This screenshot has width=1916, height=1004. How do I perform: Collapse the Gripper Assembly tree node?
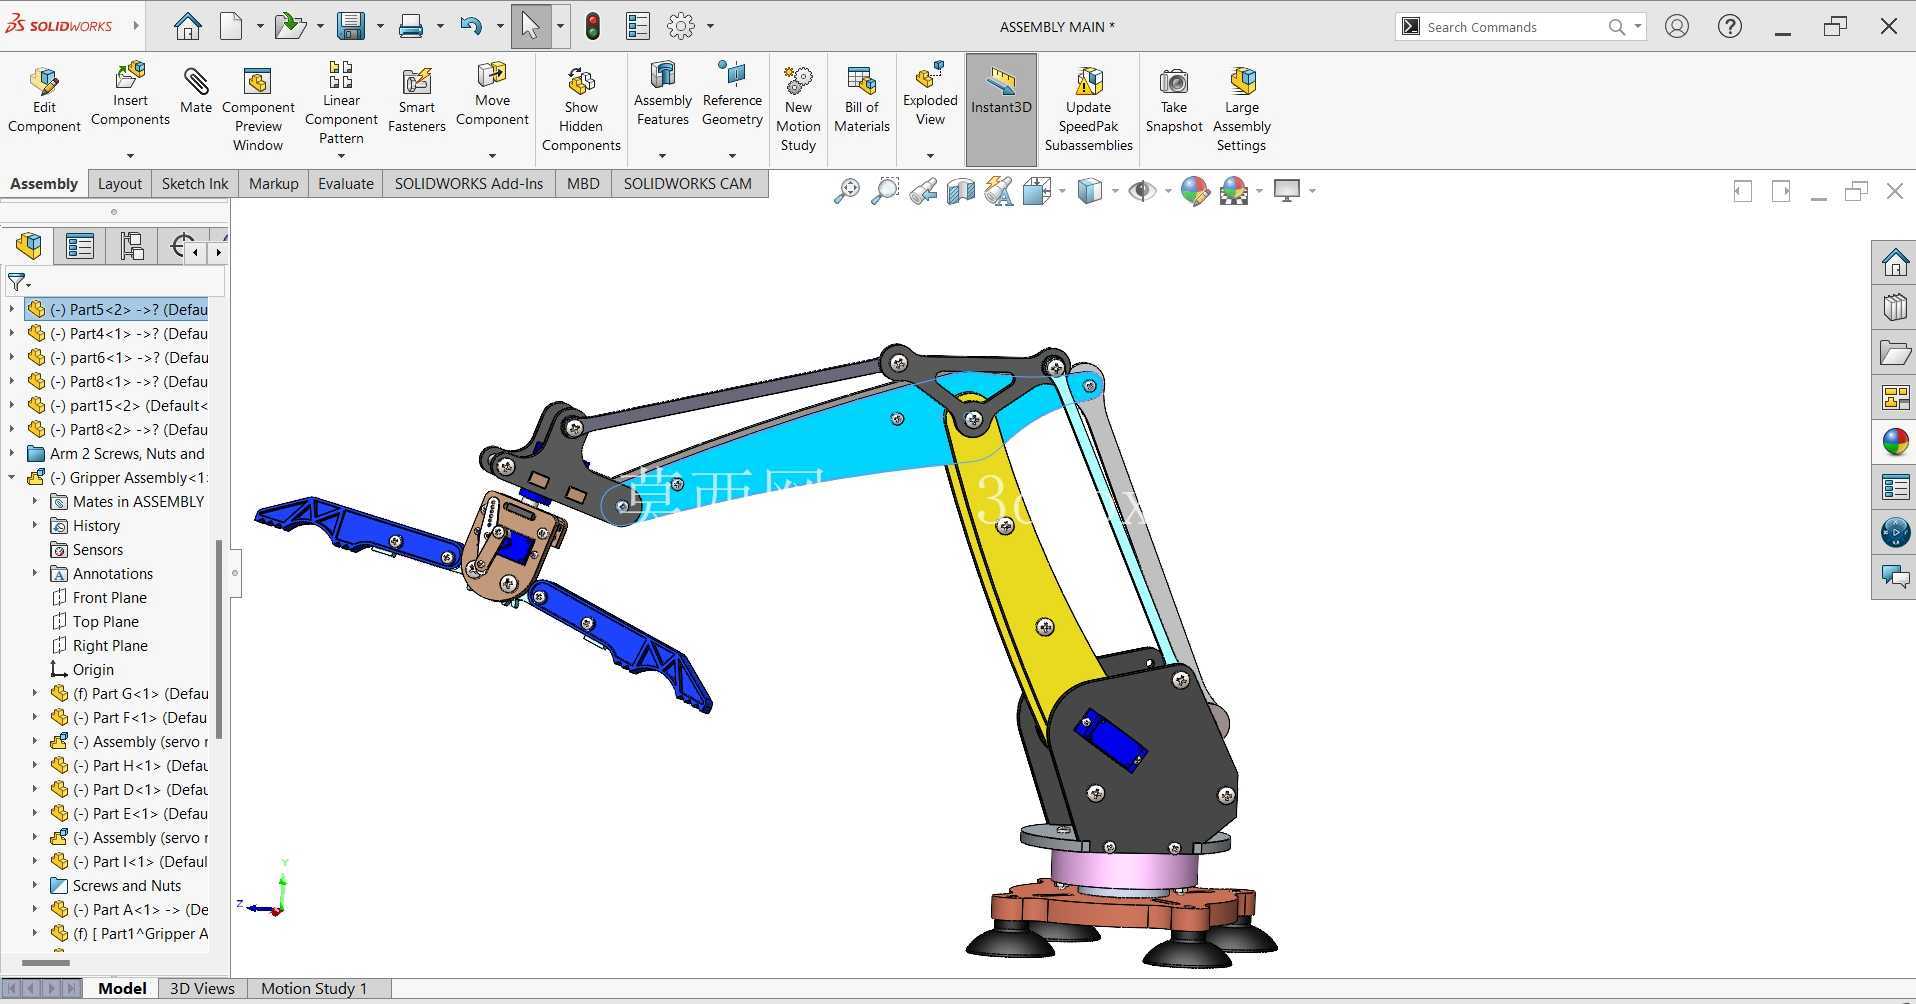[x=12, y=477]
